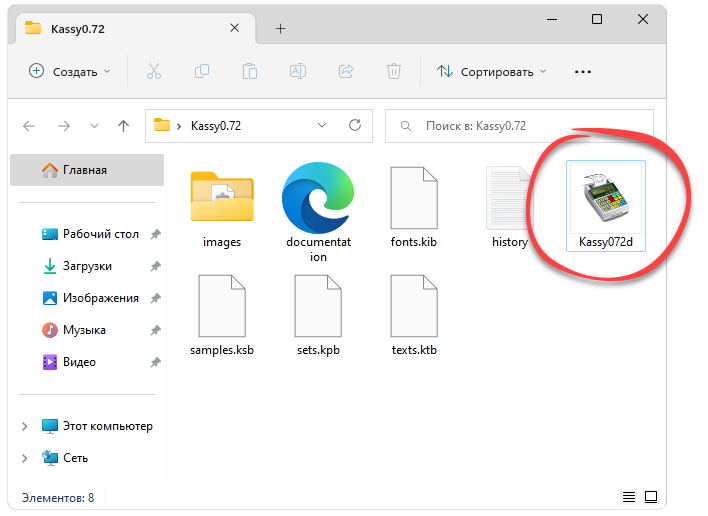Select the samples.ksb file

tap(222, 316)
